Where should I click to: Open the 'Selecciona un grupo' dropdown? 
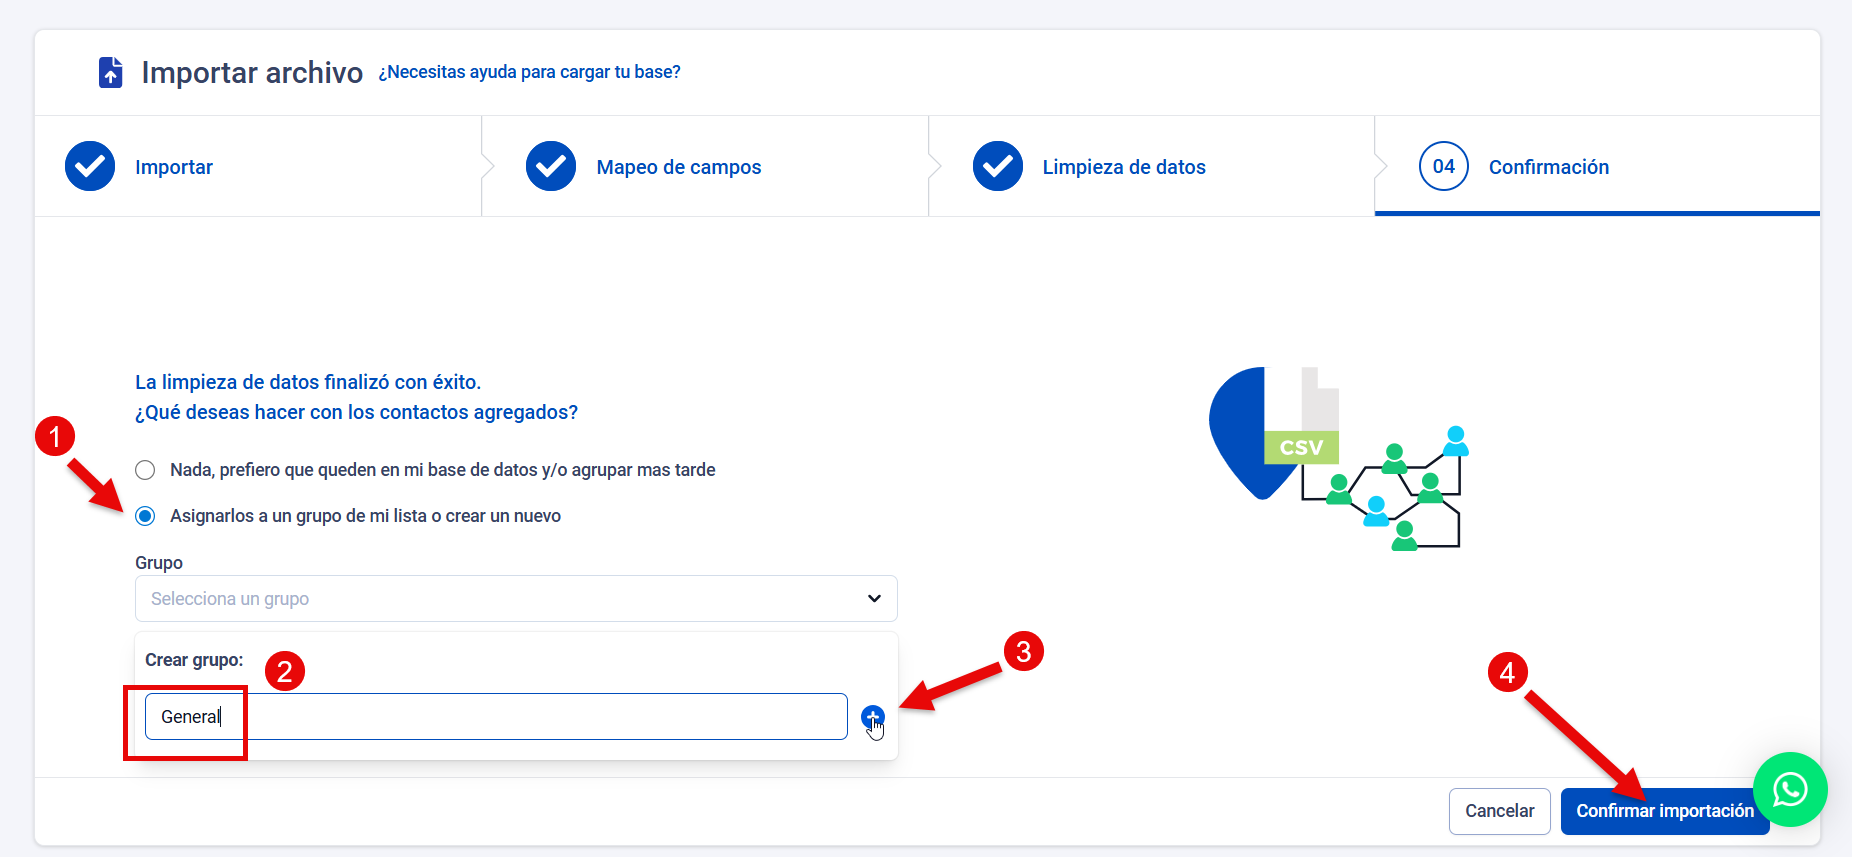(x=500, y=598)
